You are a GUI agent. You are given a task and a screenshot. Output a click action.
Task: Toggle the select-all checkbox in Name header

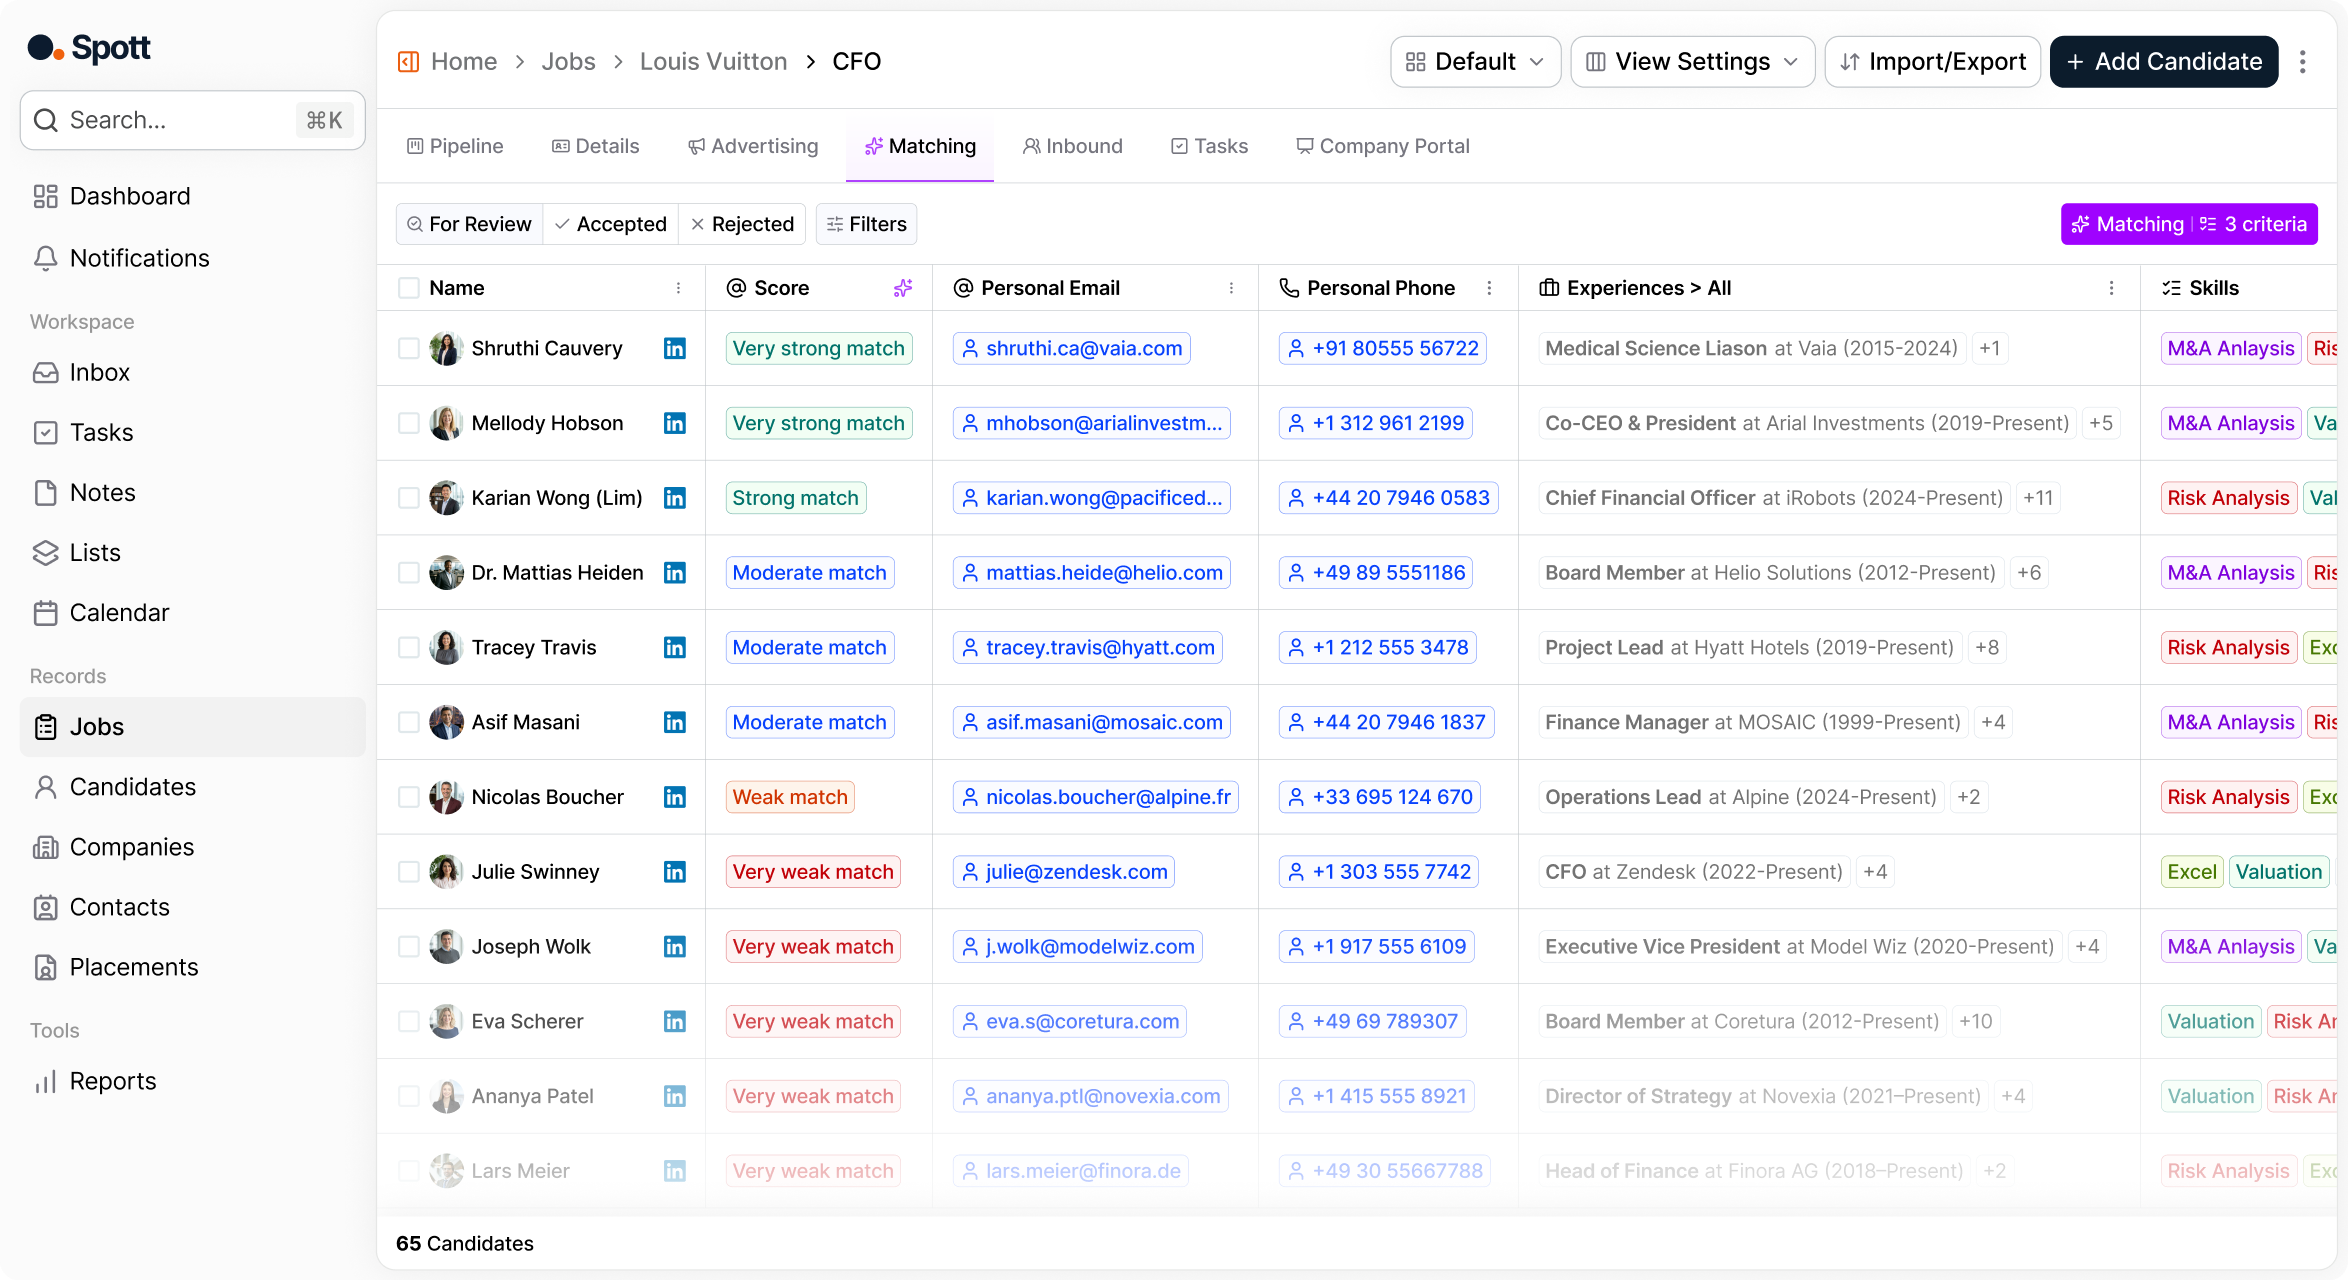[408, 288]
